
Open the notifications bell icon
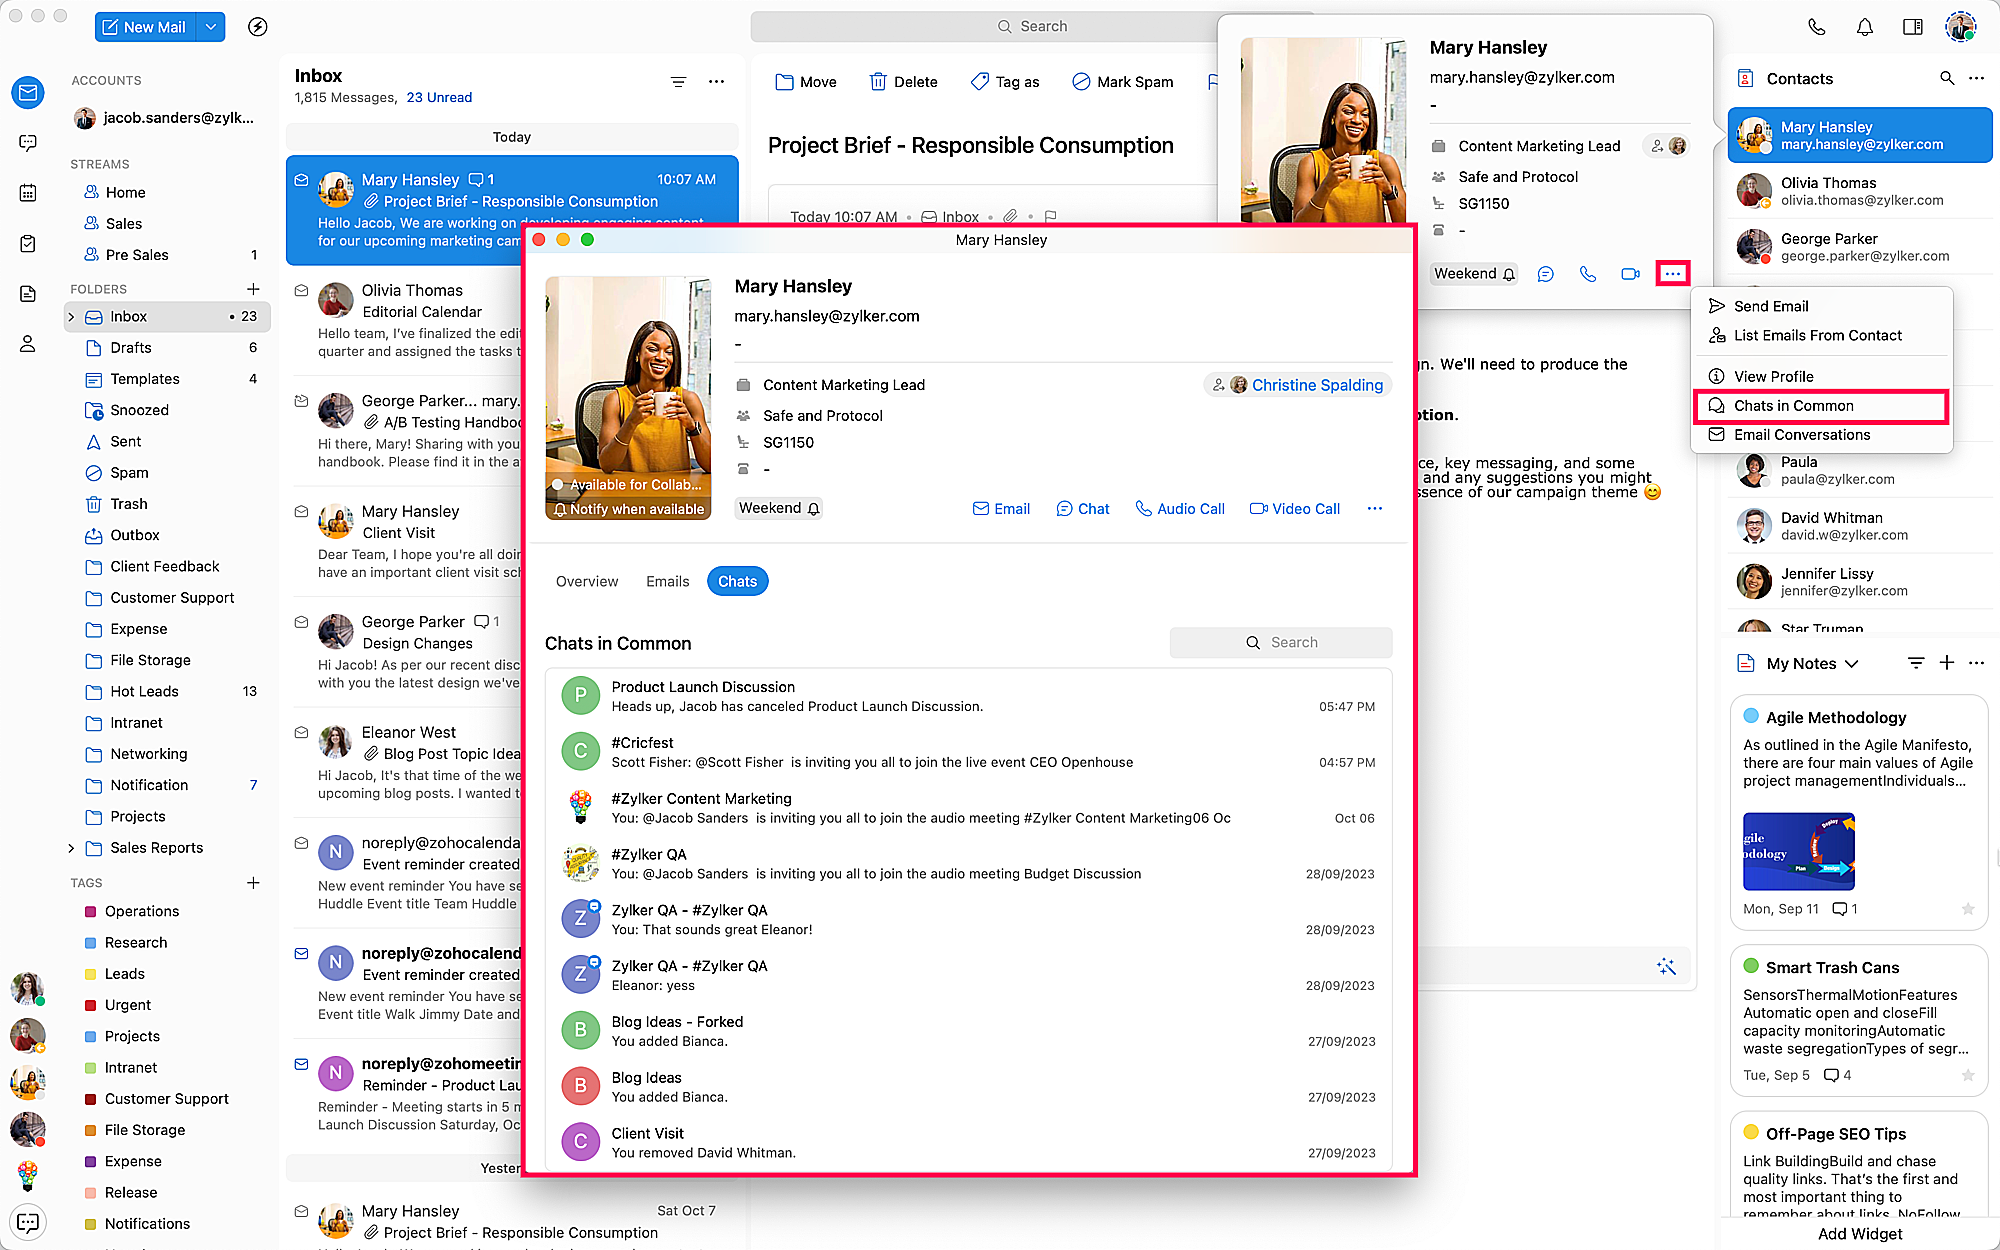point(1864,27)
